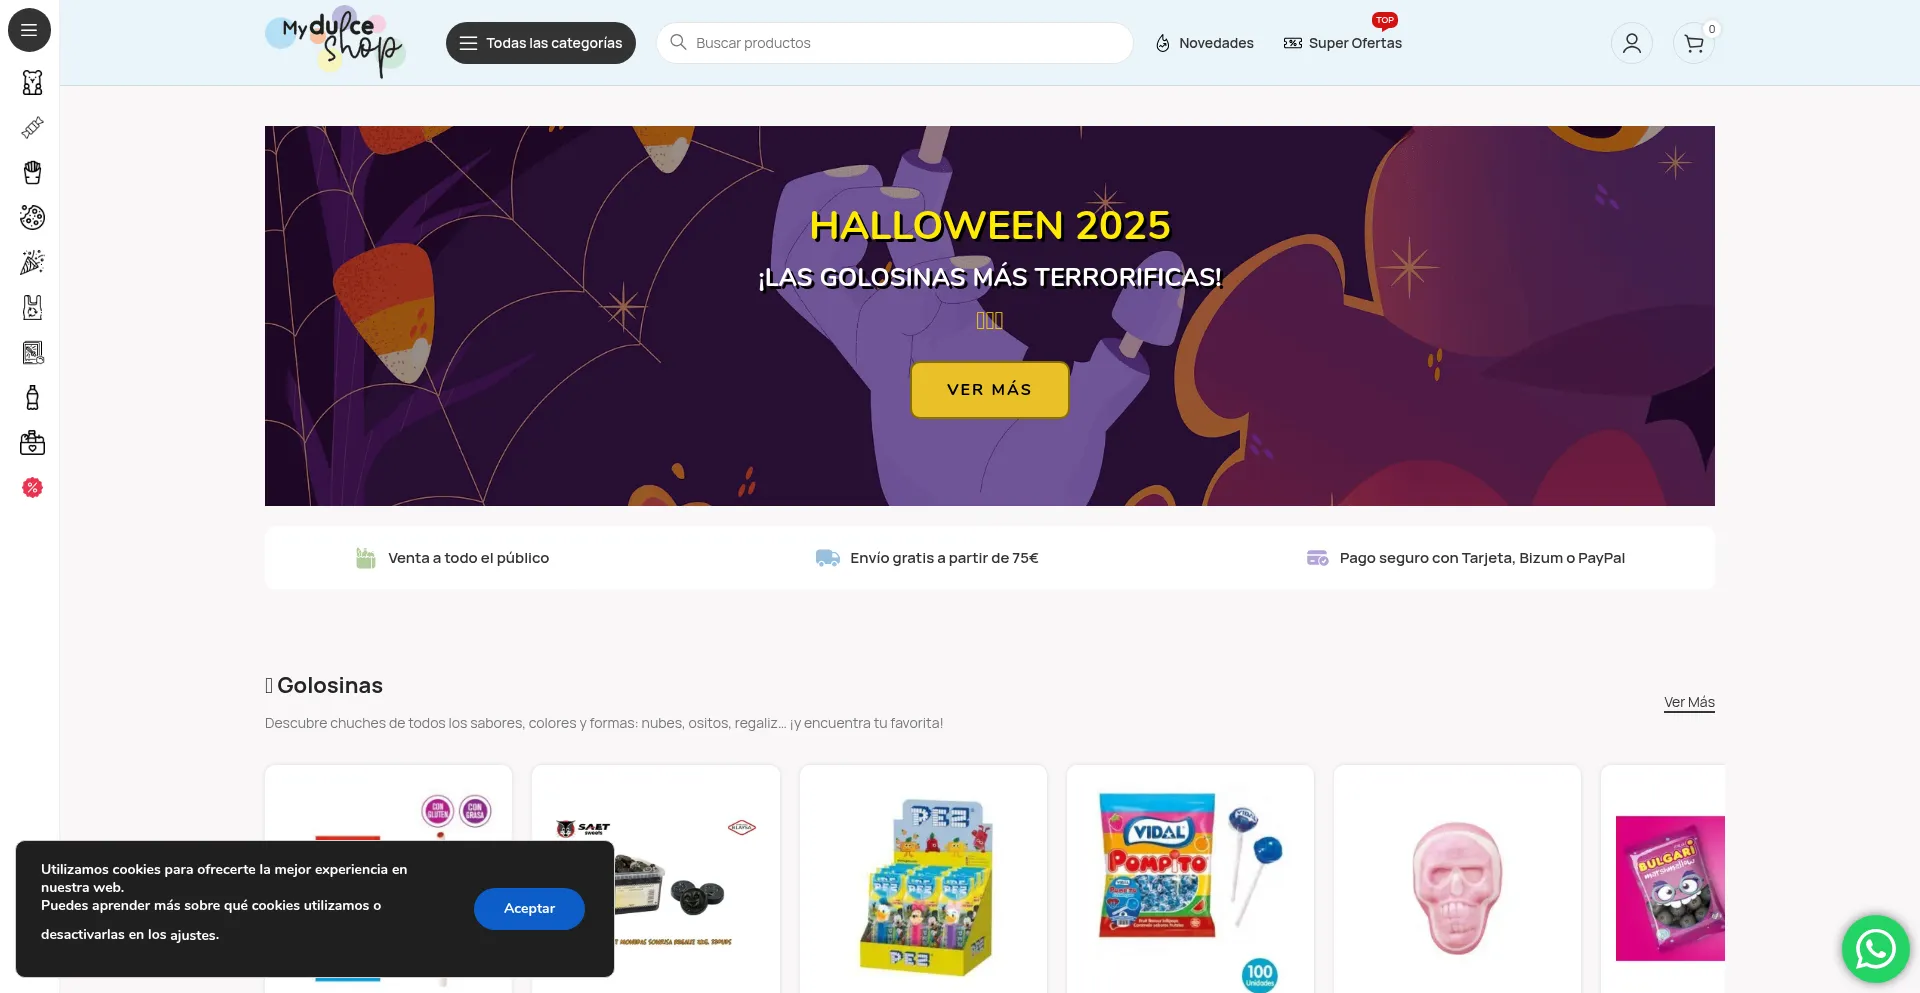The height and width of the screenshot is (993, 1920).
Task: Accept cookies with the Aceptar button
Action: click(529, 908)
